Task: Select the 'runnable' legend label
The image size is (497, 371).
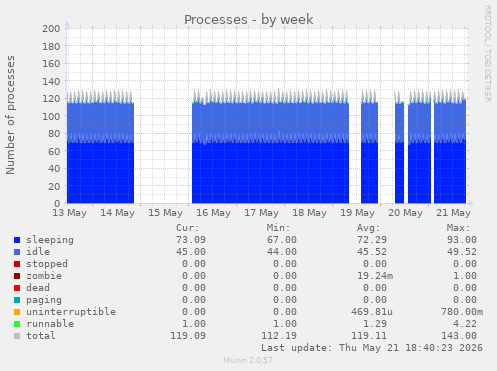Action: coord(50,324)
